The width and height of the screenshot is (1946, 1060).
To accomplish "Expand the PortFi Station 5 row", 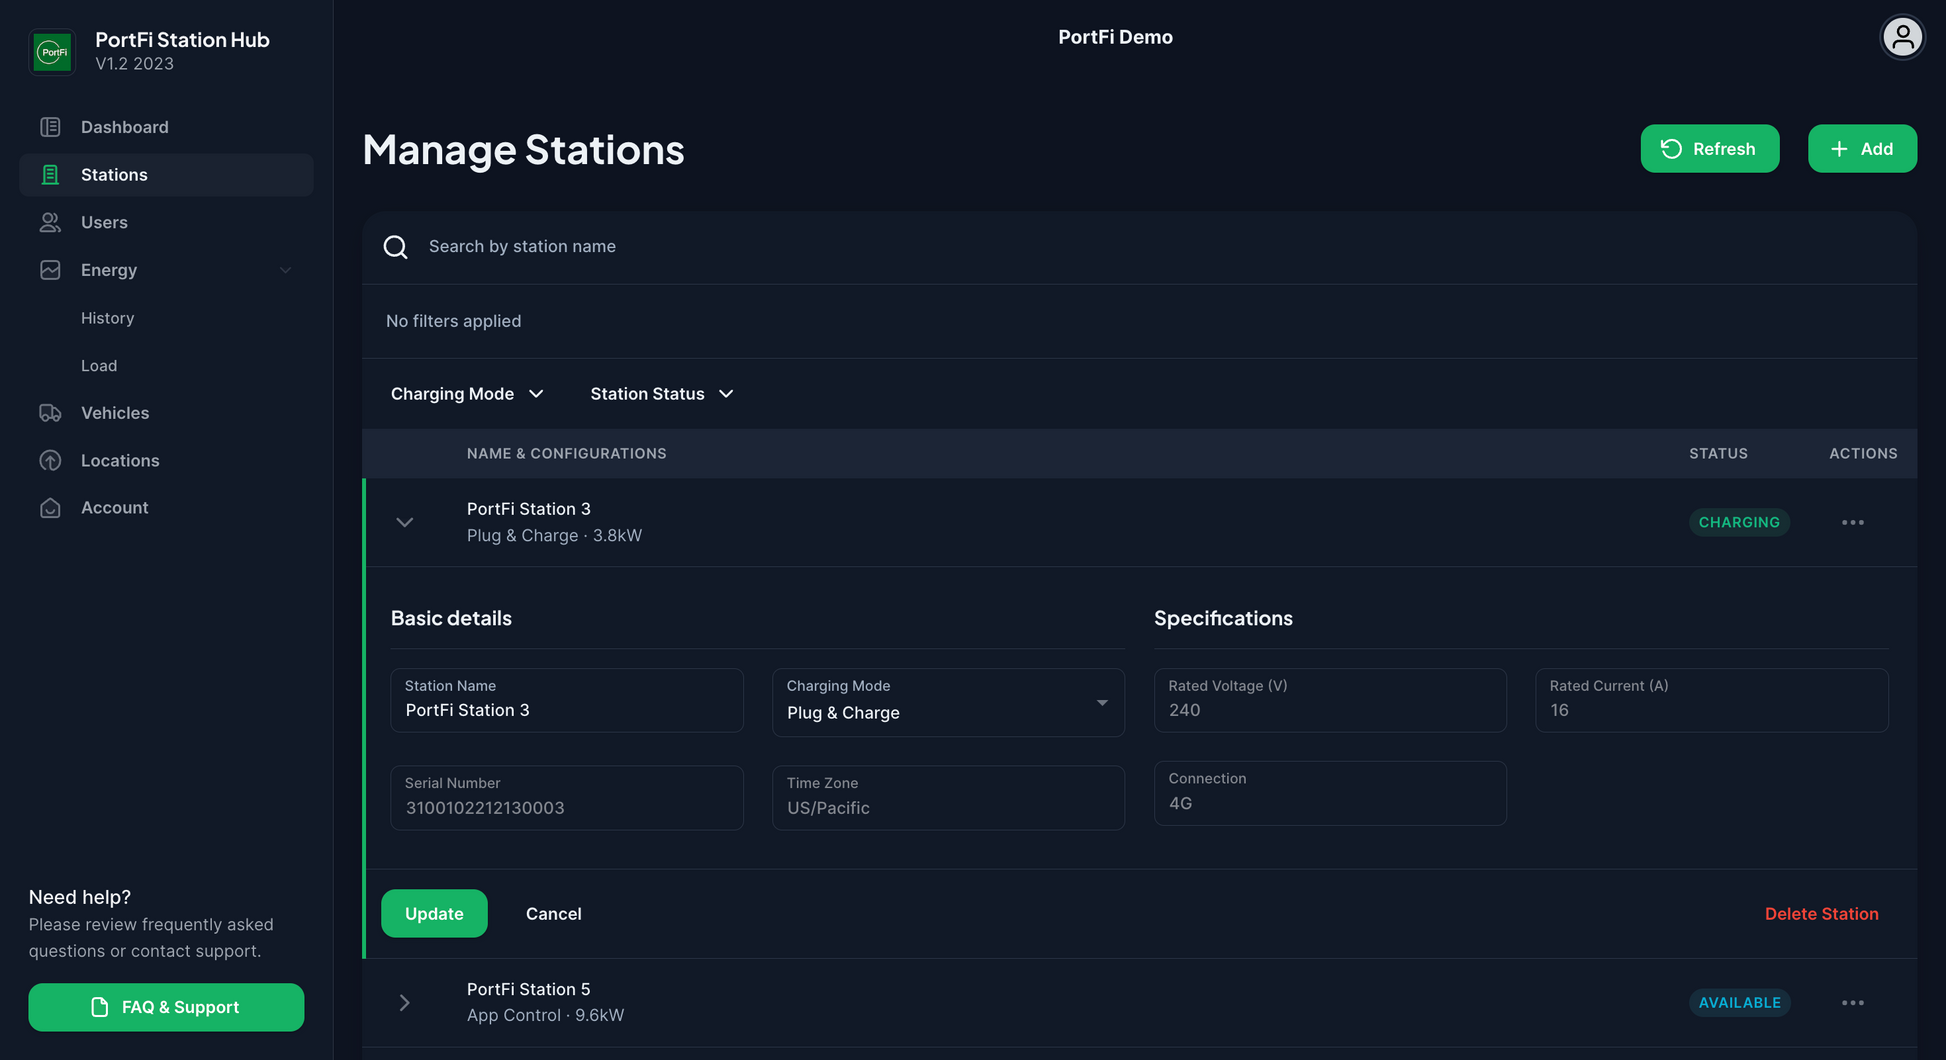I will click(x=404, y=1002).
